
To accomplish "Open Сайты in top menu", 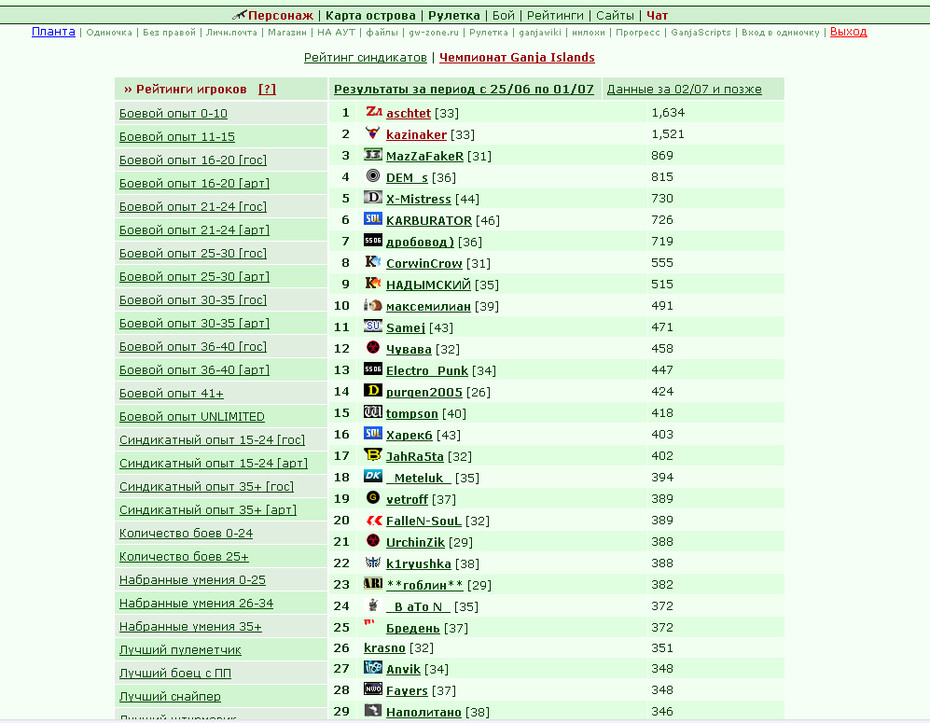I will click(615, 15).
